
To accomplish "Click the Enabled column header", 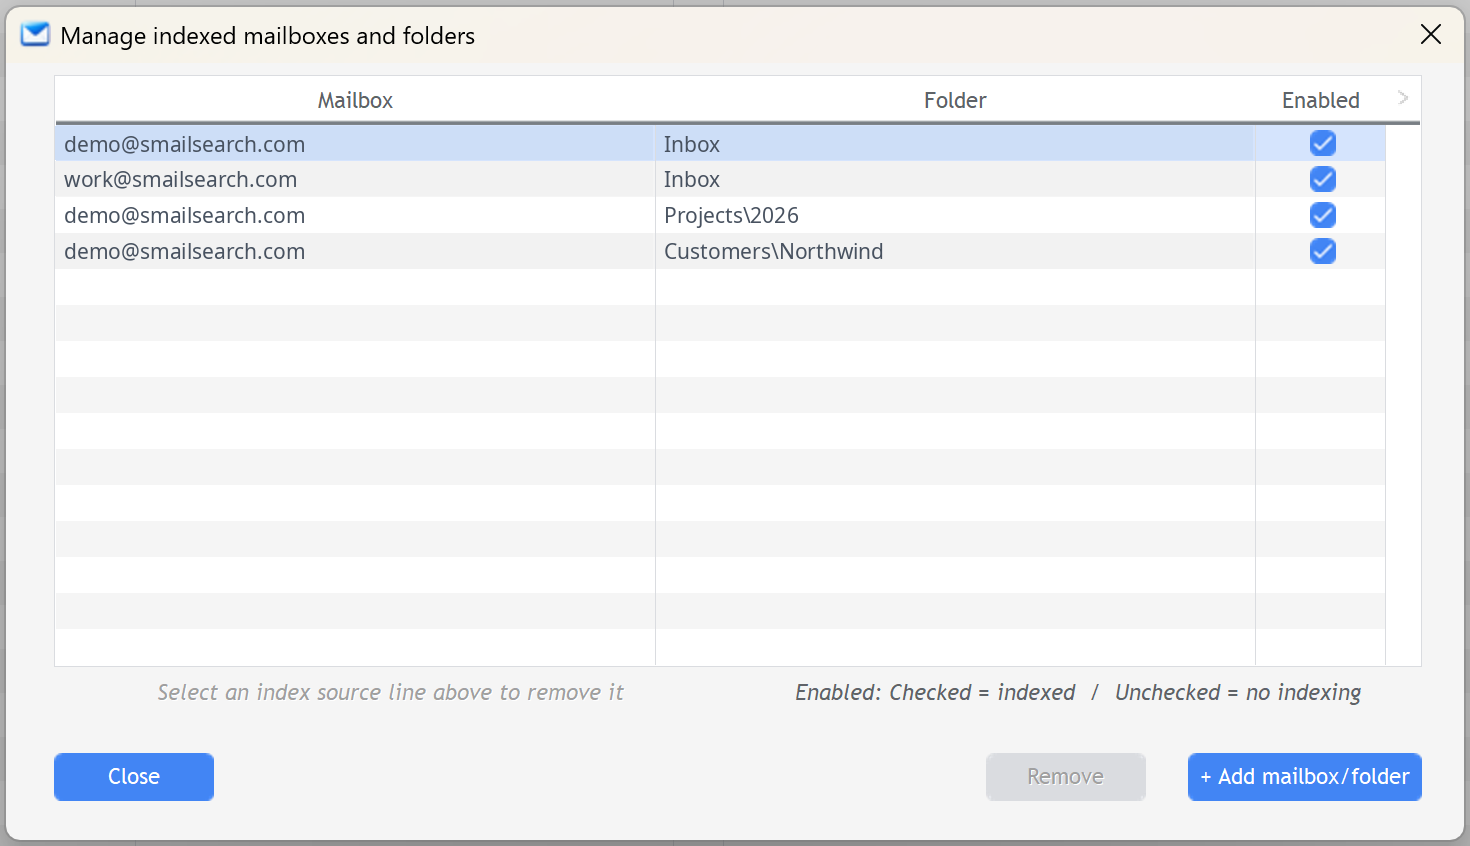I will tap(1320, 100).
